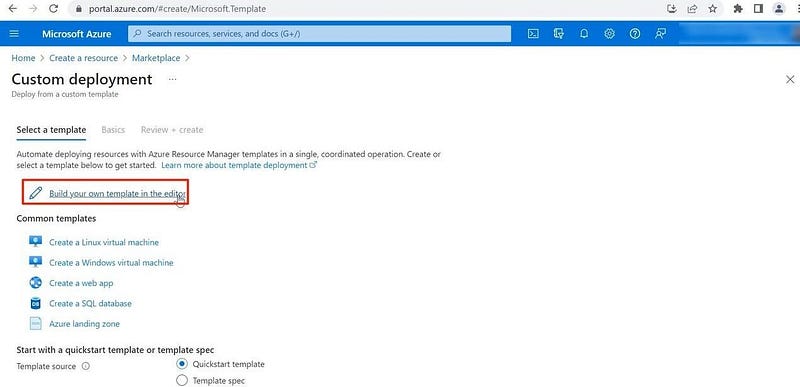Go to Marketplace breadcrumb
The width and height of the screenshot is (800, 387).
tap(156, 58)
